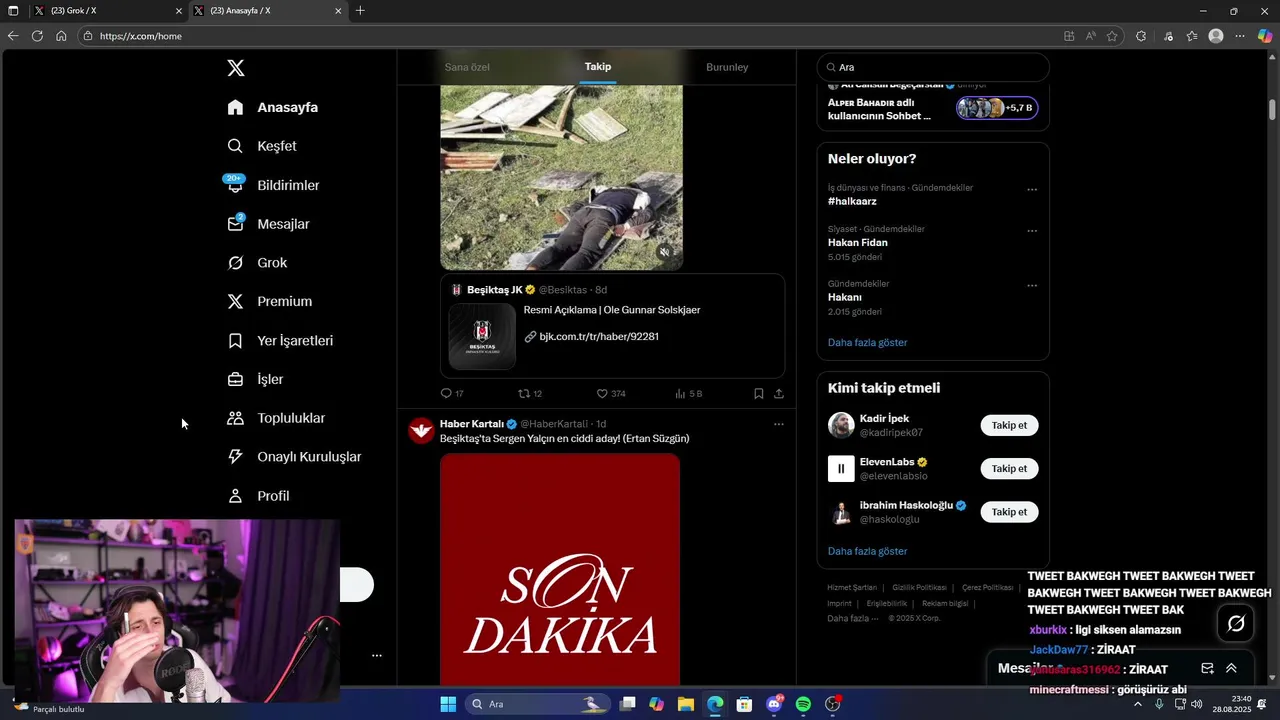Bookmark the post above Haber Kartalı

click(x=759, y=394)
